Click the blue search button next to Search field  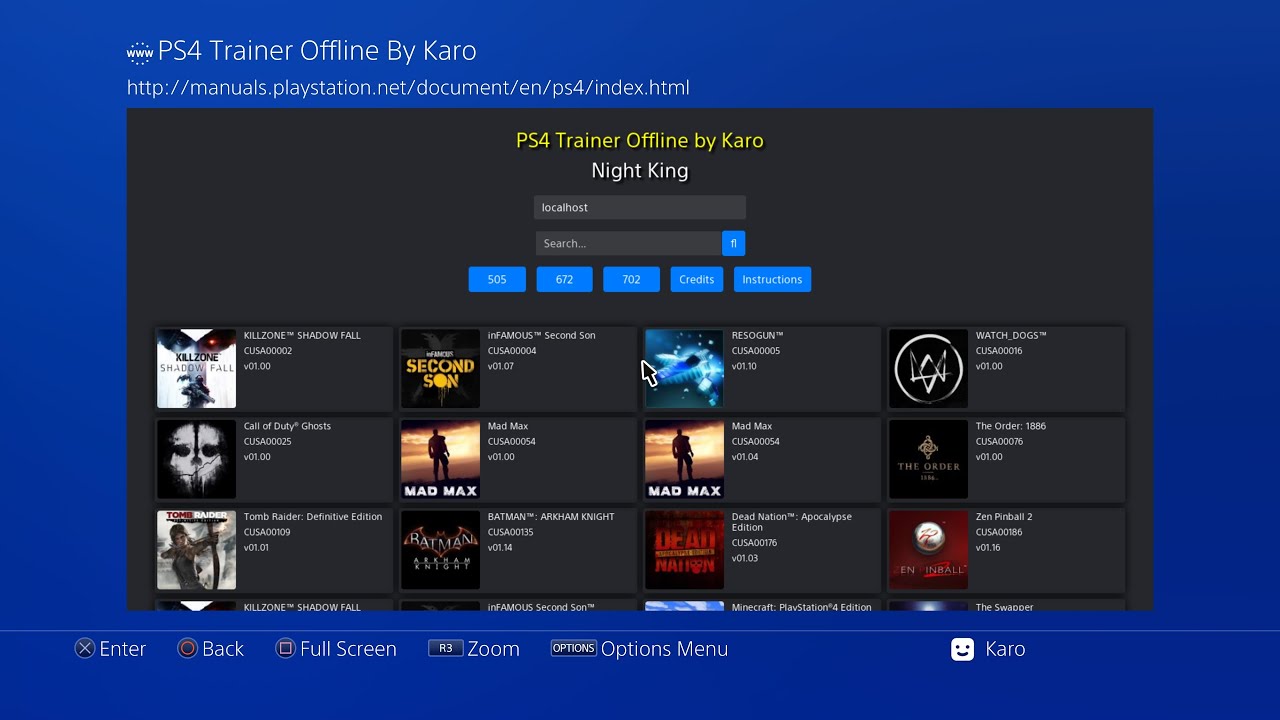click(733, 243)
